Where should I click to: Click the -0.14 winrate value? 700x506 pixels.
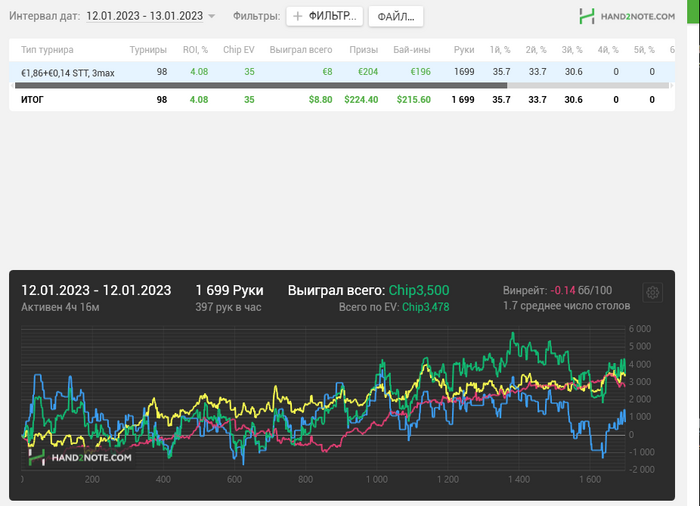coord(562,290)
